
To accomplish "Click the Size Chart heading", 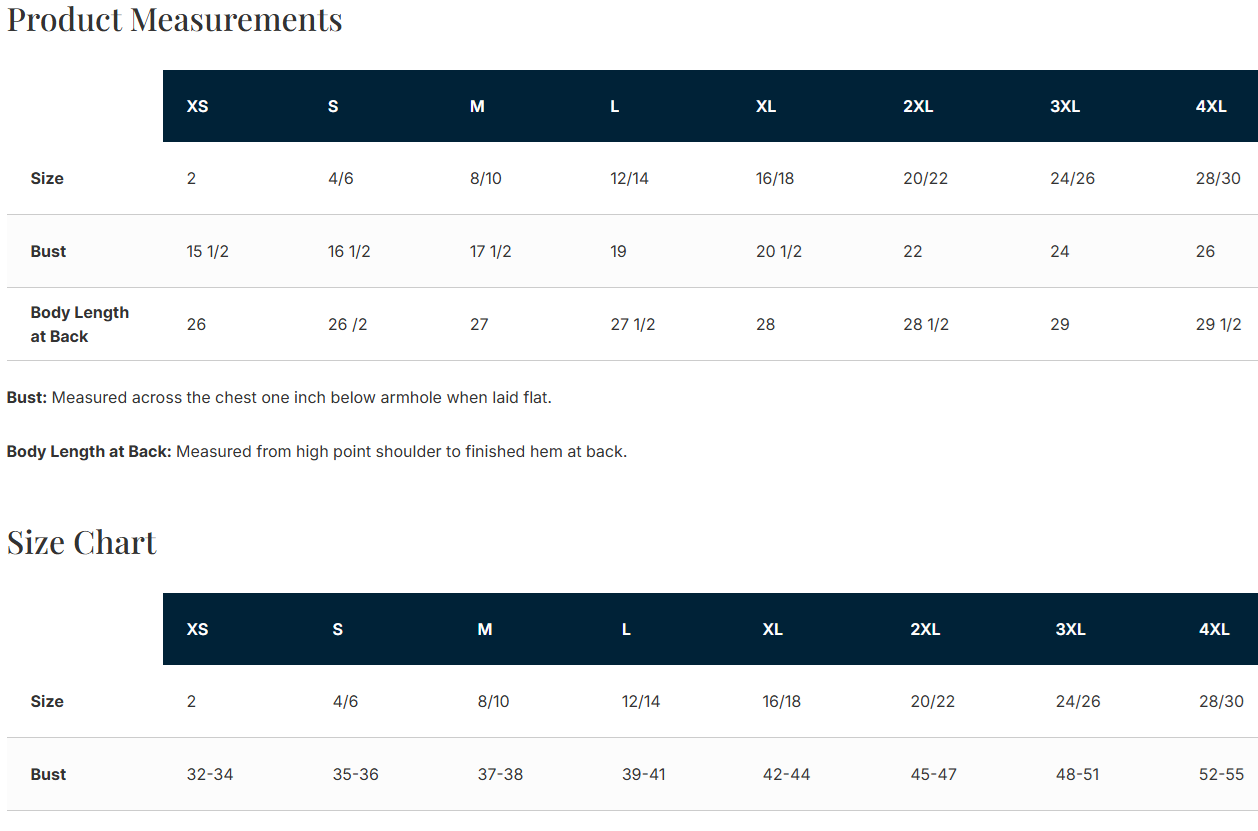I will (82, 542).
